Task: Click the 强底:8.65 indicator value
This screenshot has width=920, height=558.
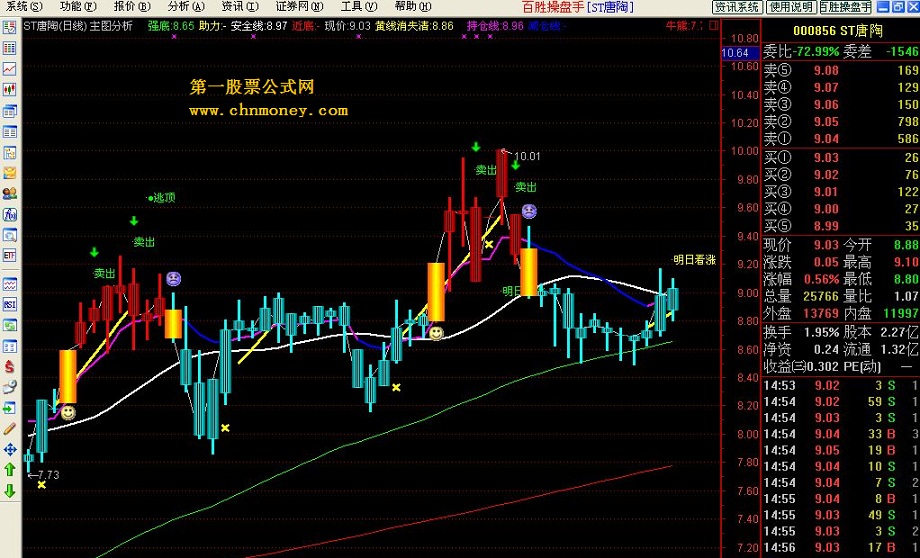Action: pos(171,26)
